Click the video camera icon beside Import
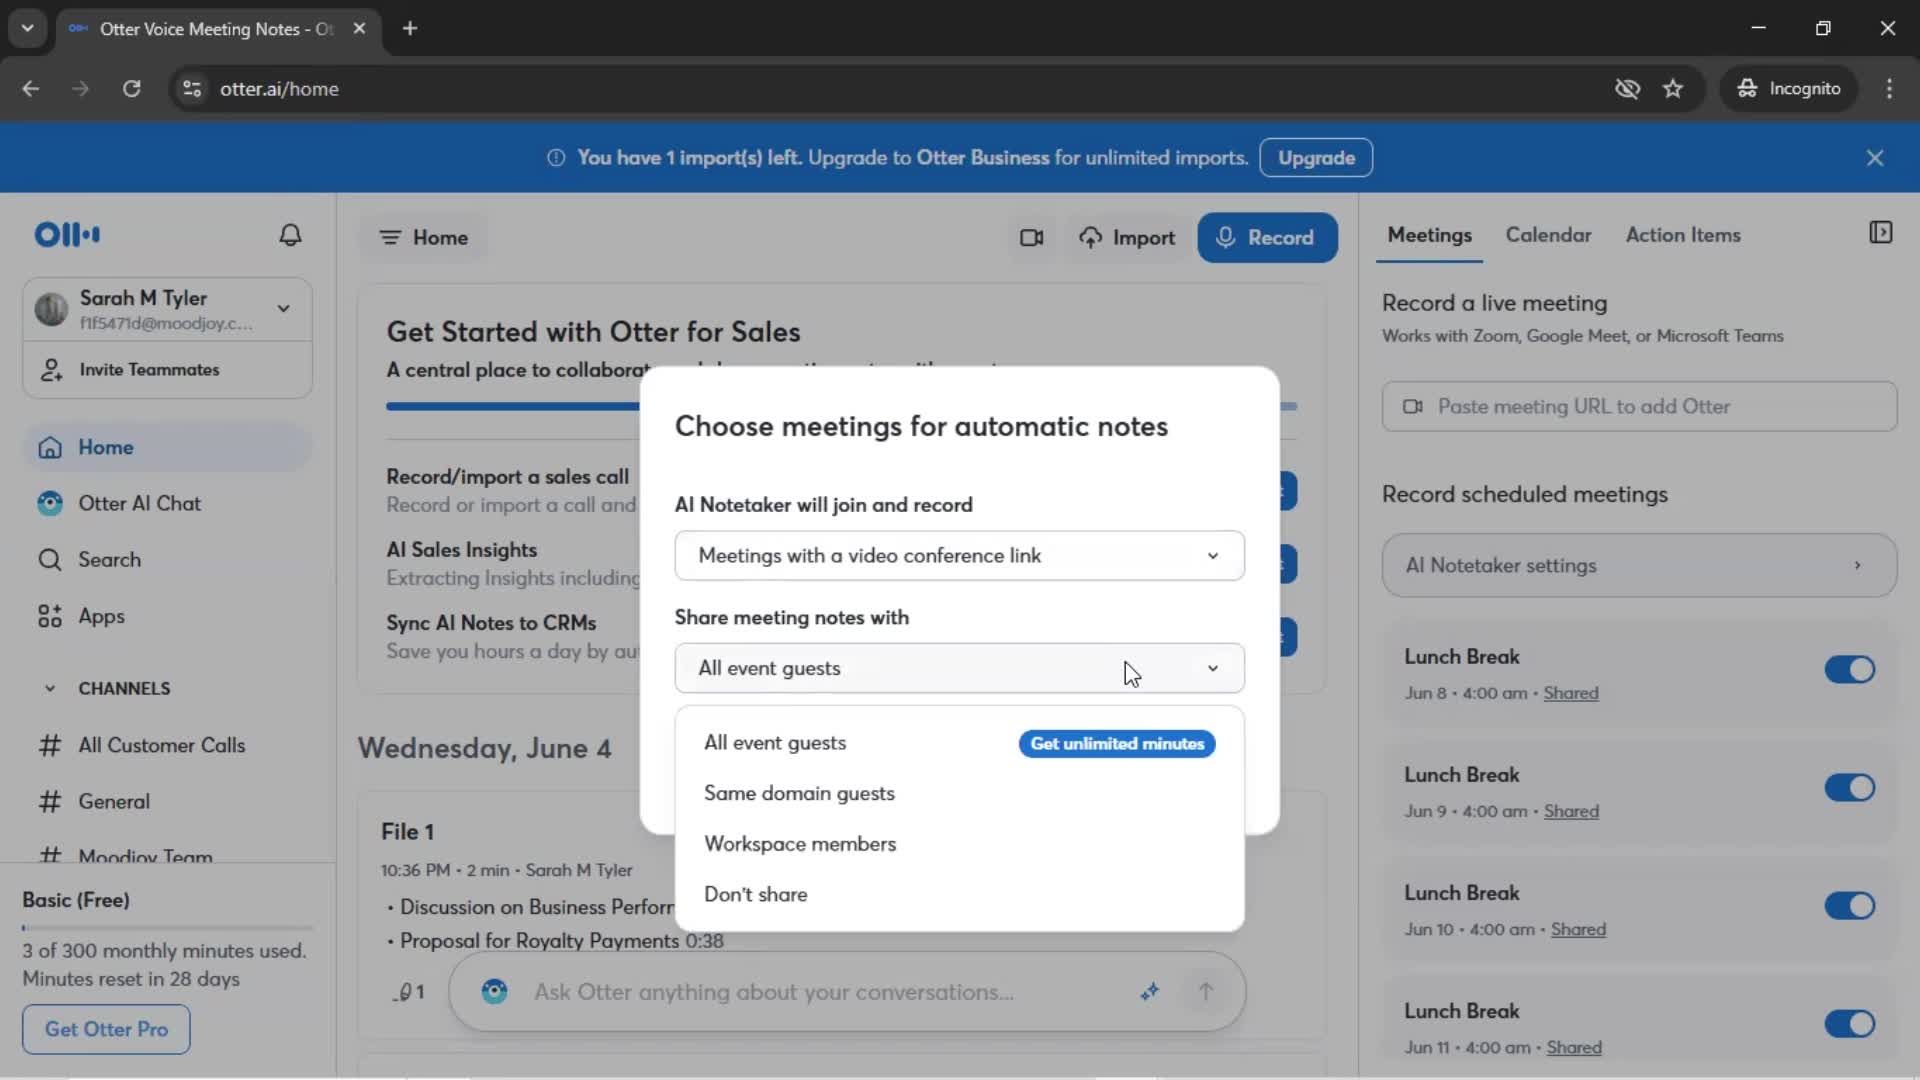 [1032, 238]
